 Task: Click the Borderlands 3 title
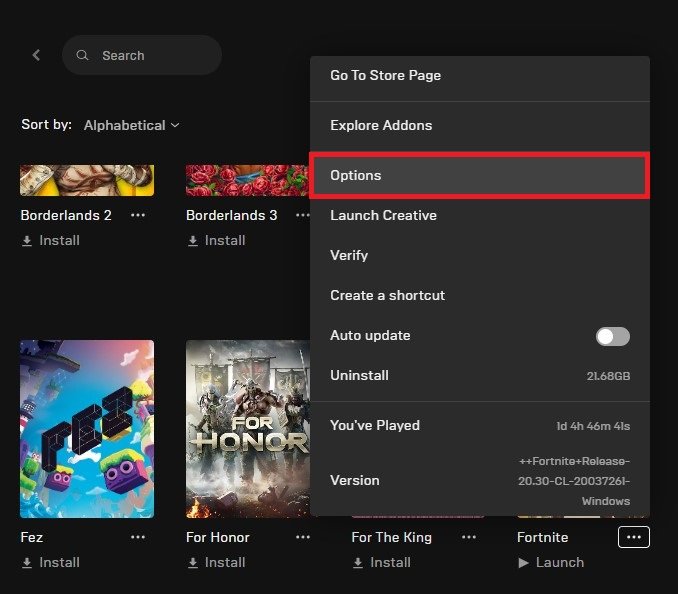coord(232,215)
